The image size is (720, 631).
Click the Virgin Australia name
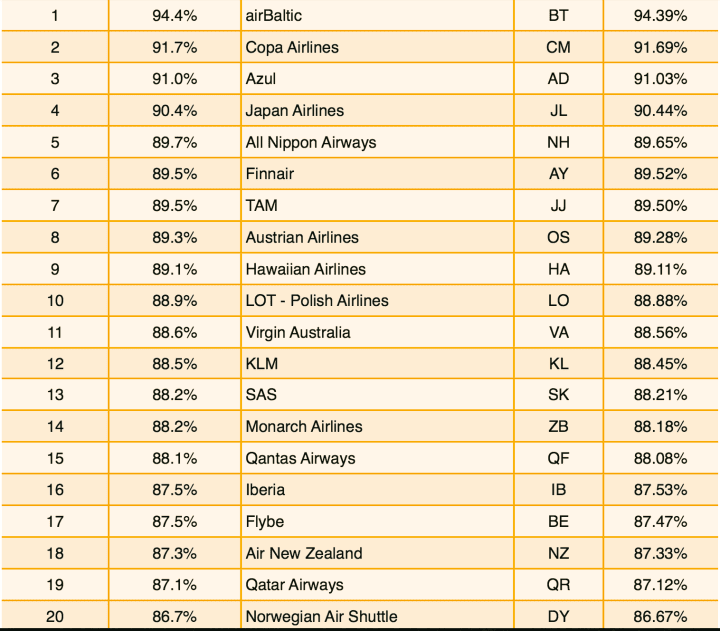[x=298, y=332]
